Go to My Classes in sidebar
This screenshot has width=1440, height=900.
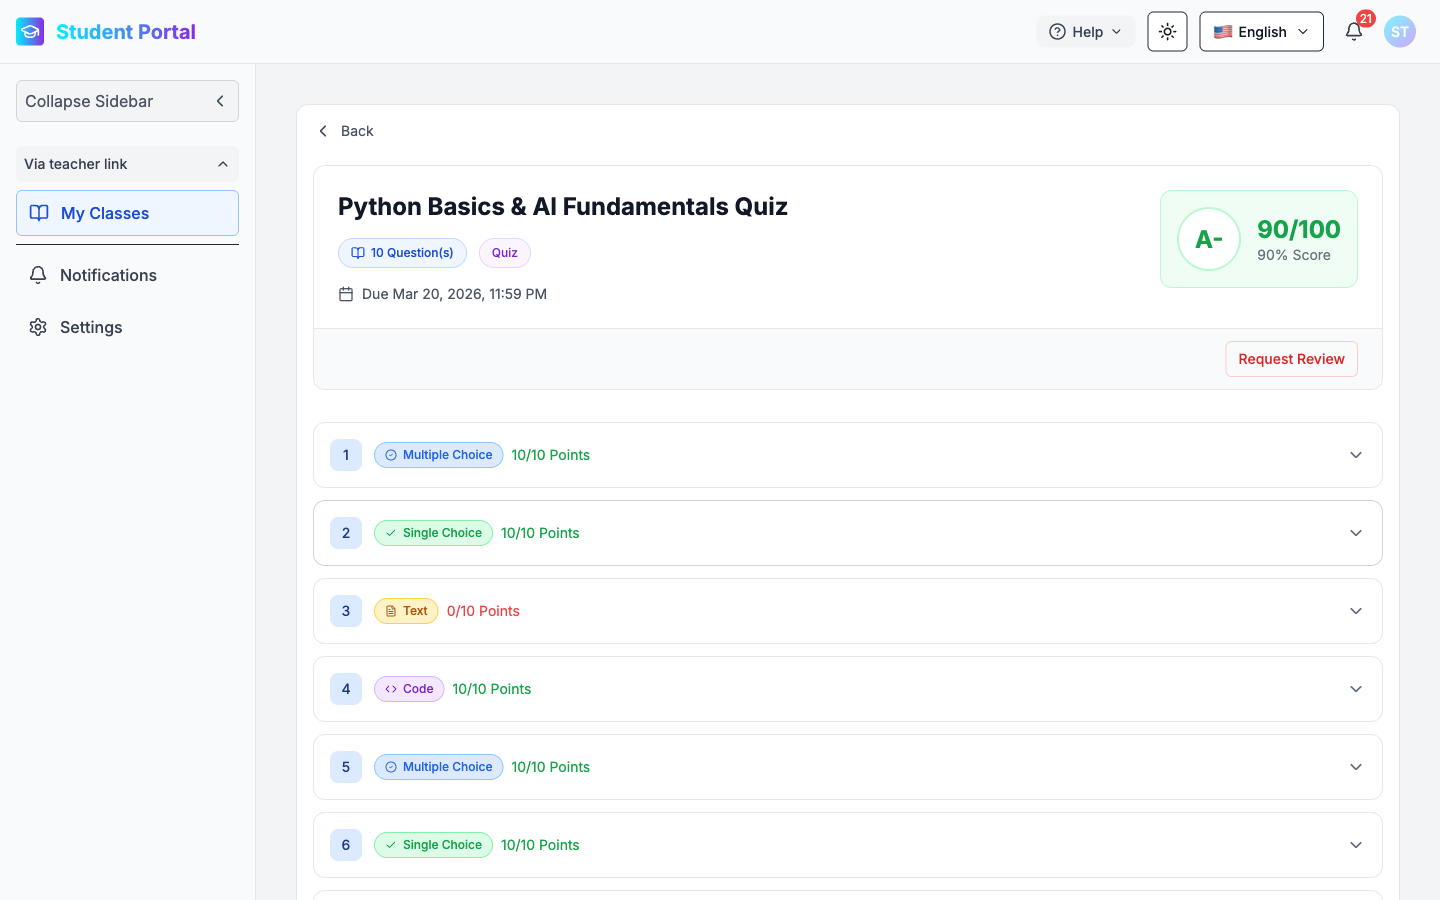click(x=127, y=213)
